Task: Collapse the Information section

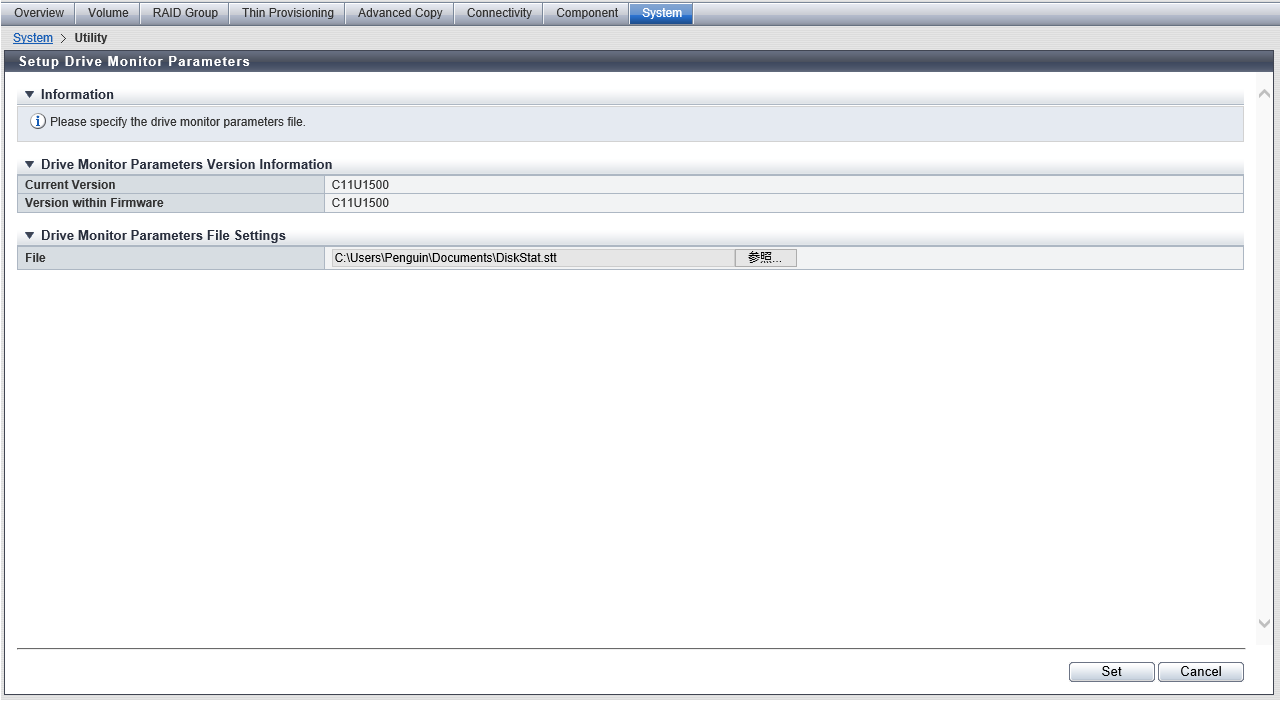Action: 29,95
